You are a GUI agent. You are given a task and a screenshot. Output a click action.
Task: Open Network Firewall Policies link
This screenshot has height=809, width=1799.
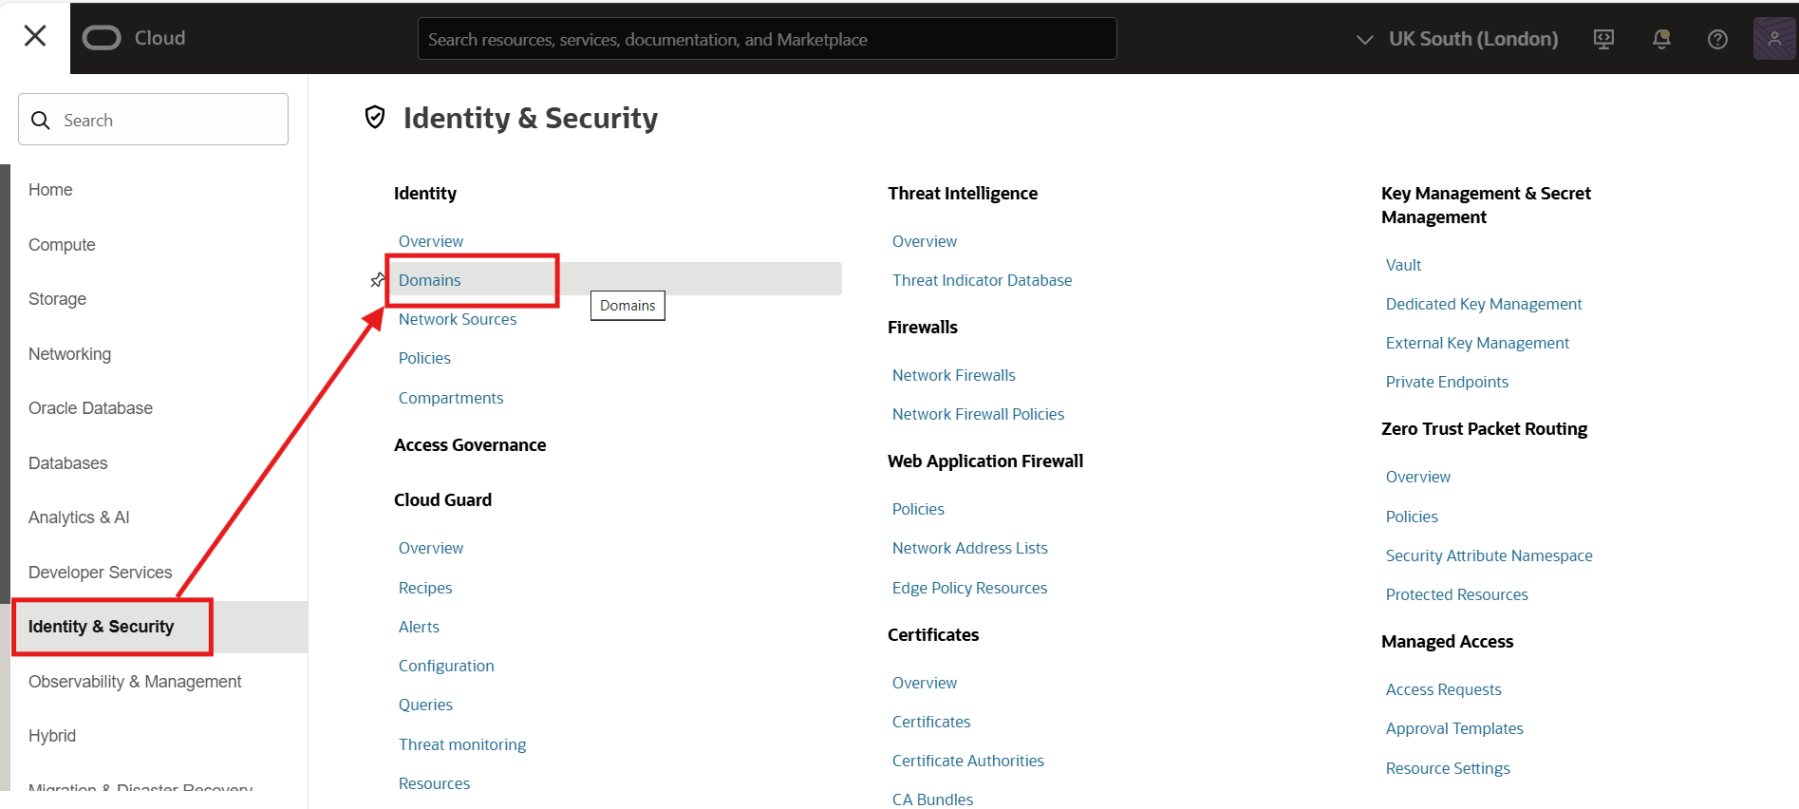coord(978,414)
